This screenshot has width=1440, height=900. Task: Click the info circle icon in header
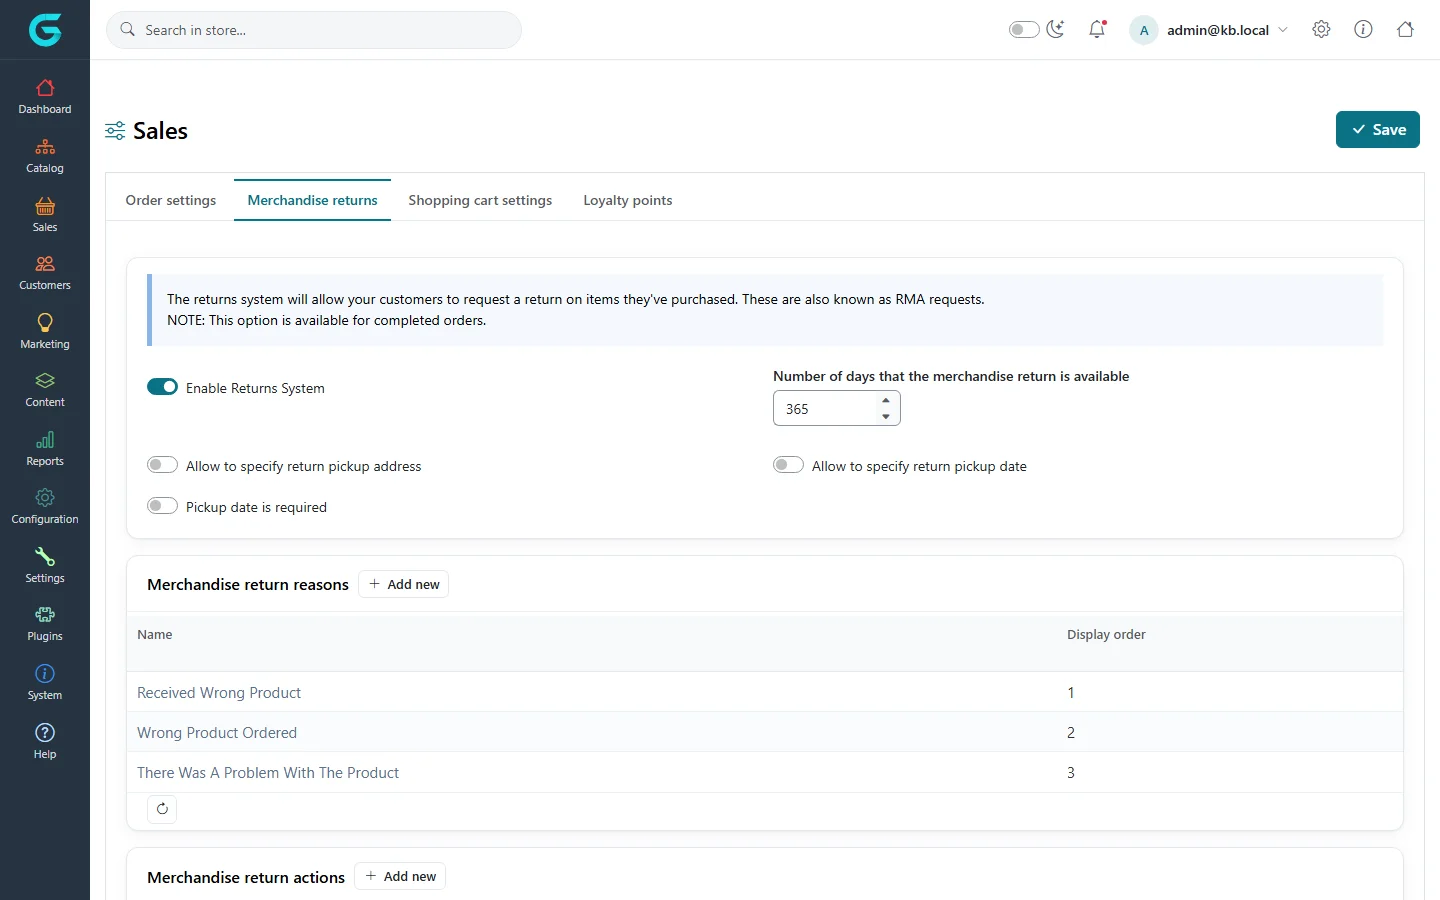pyautogui.click(x=1363, y=29)
